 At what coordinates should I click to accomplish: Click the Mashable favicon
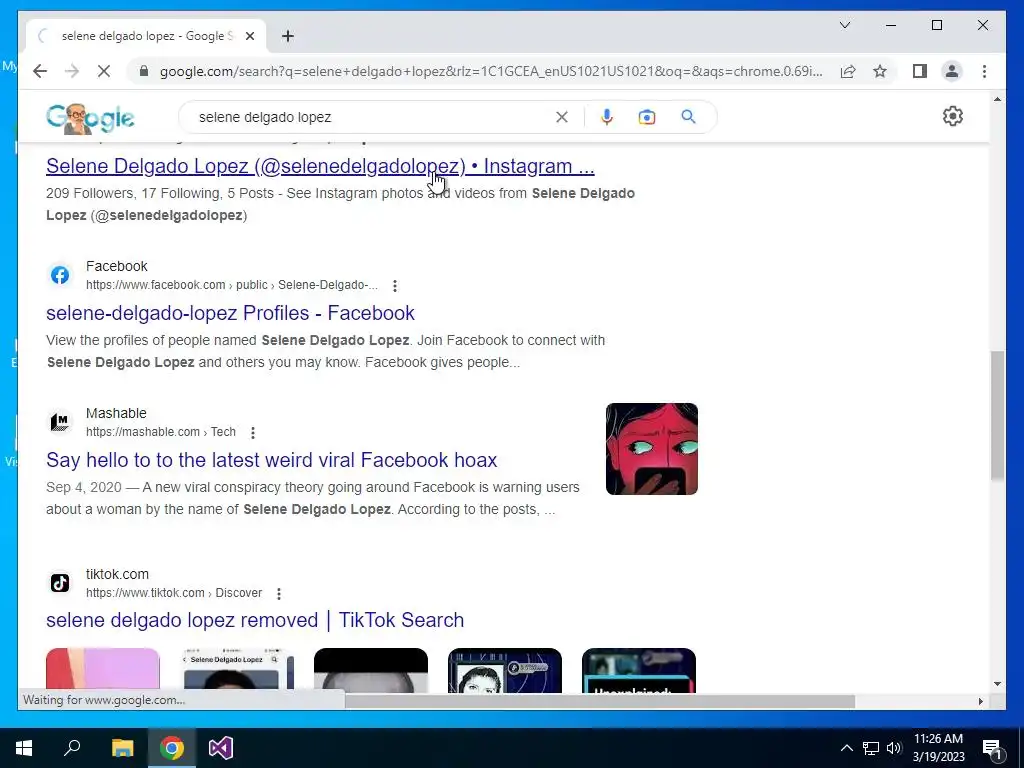59,422
